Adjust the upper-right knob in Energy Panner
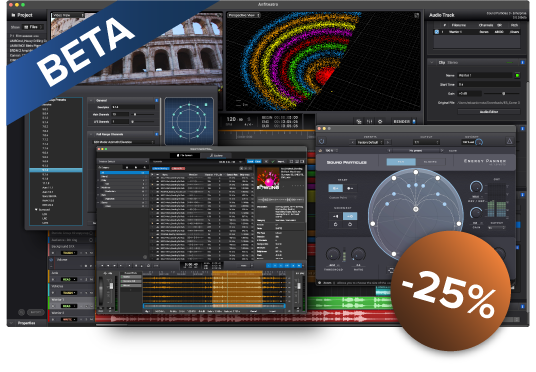536x372 pixels. [x=476, y=187]
